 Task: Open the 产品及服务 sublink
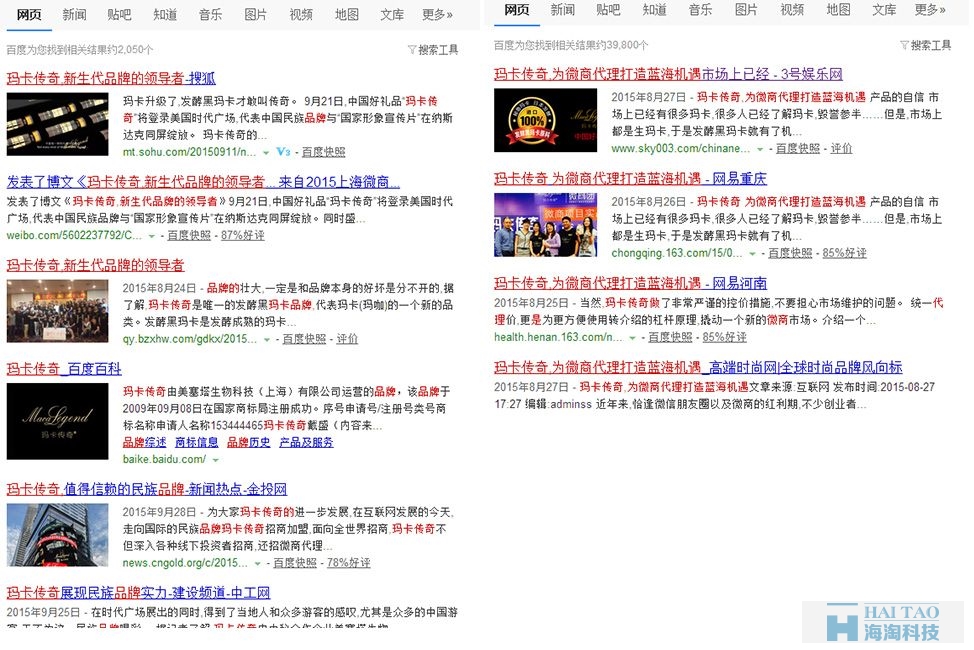[x=306, y=442]
